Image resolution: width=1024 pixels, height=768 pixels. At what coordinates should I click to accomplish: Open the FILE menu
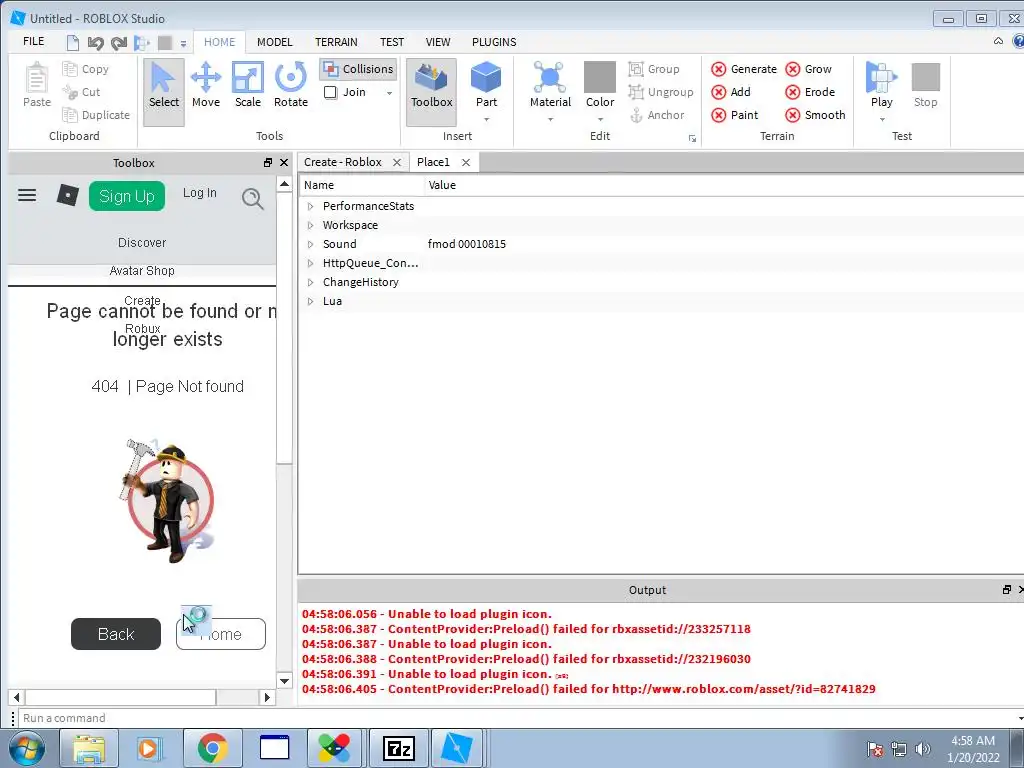33,42
